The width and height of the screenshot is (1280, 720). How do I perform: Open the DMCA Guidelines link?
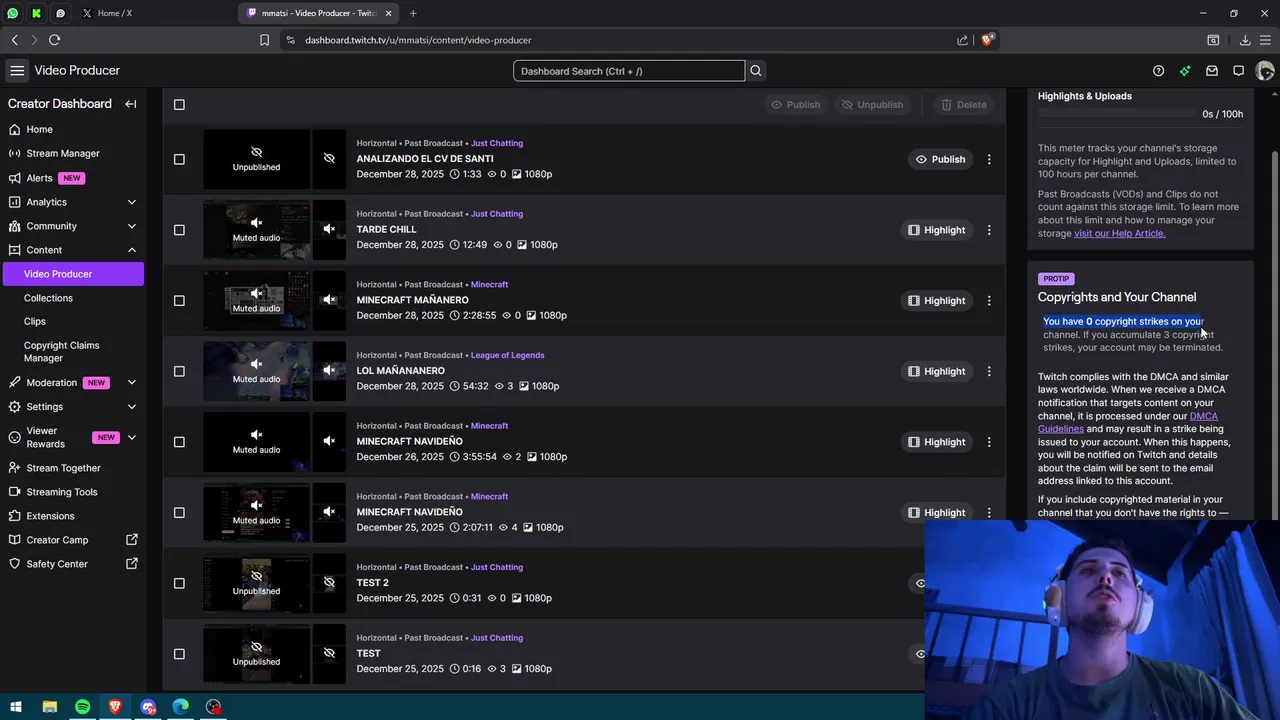(1128, 422)
